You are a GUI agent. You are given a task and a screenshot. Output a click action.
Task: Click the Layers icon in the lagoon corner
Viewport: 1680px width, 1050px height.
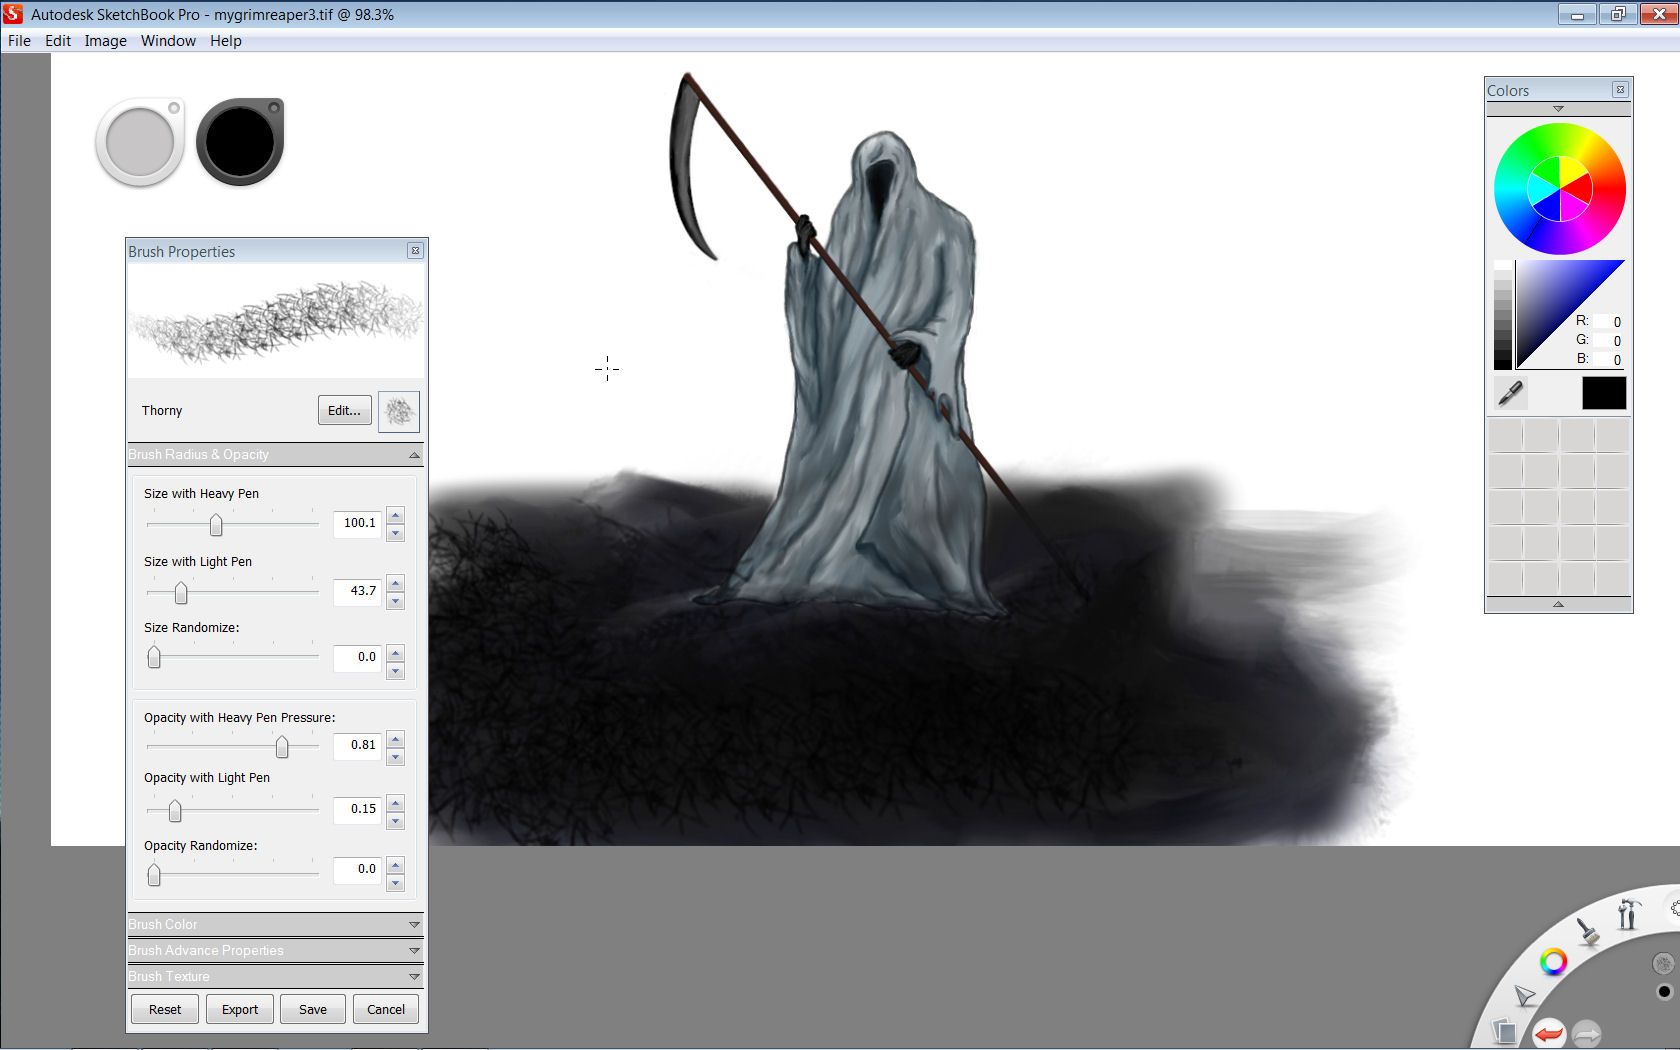[x=1505, y=1032]
